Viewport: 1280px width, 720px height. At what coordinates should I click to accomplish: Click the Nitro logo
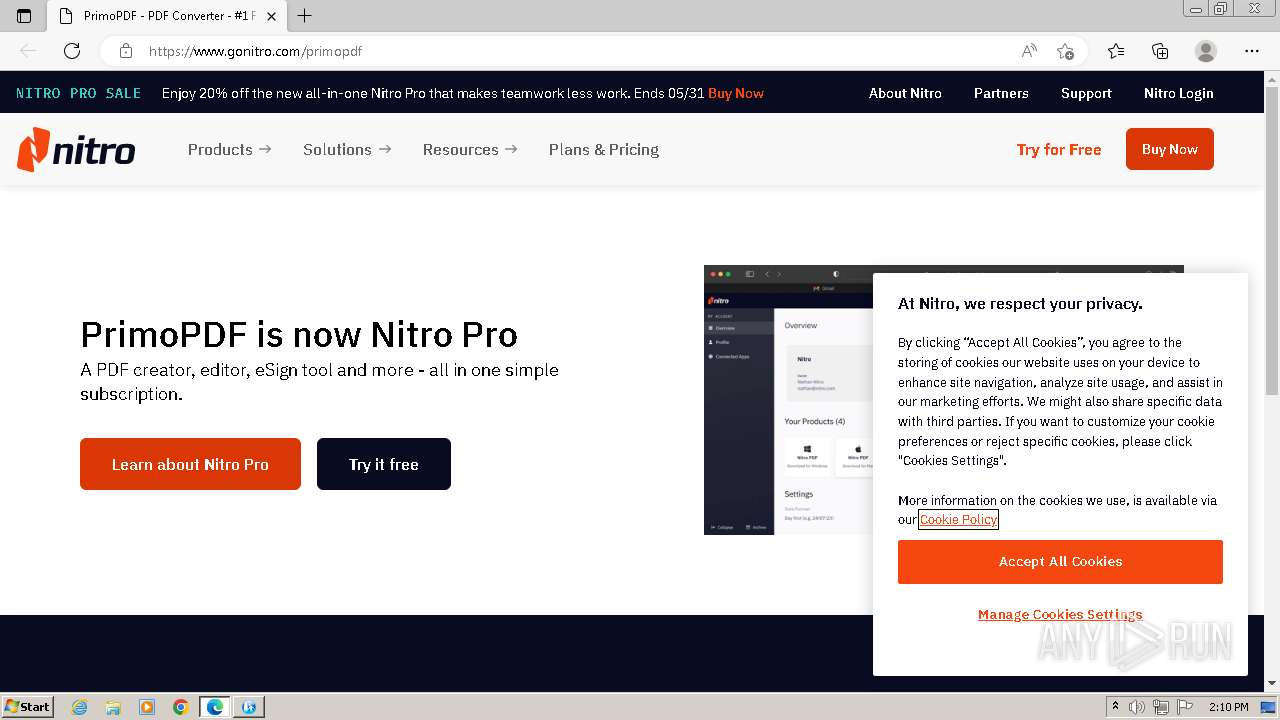click(76, 149)
